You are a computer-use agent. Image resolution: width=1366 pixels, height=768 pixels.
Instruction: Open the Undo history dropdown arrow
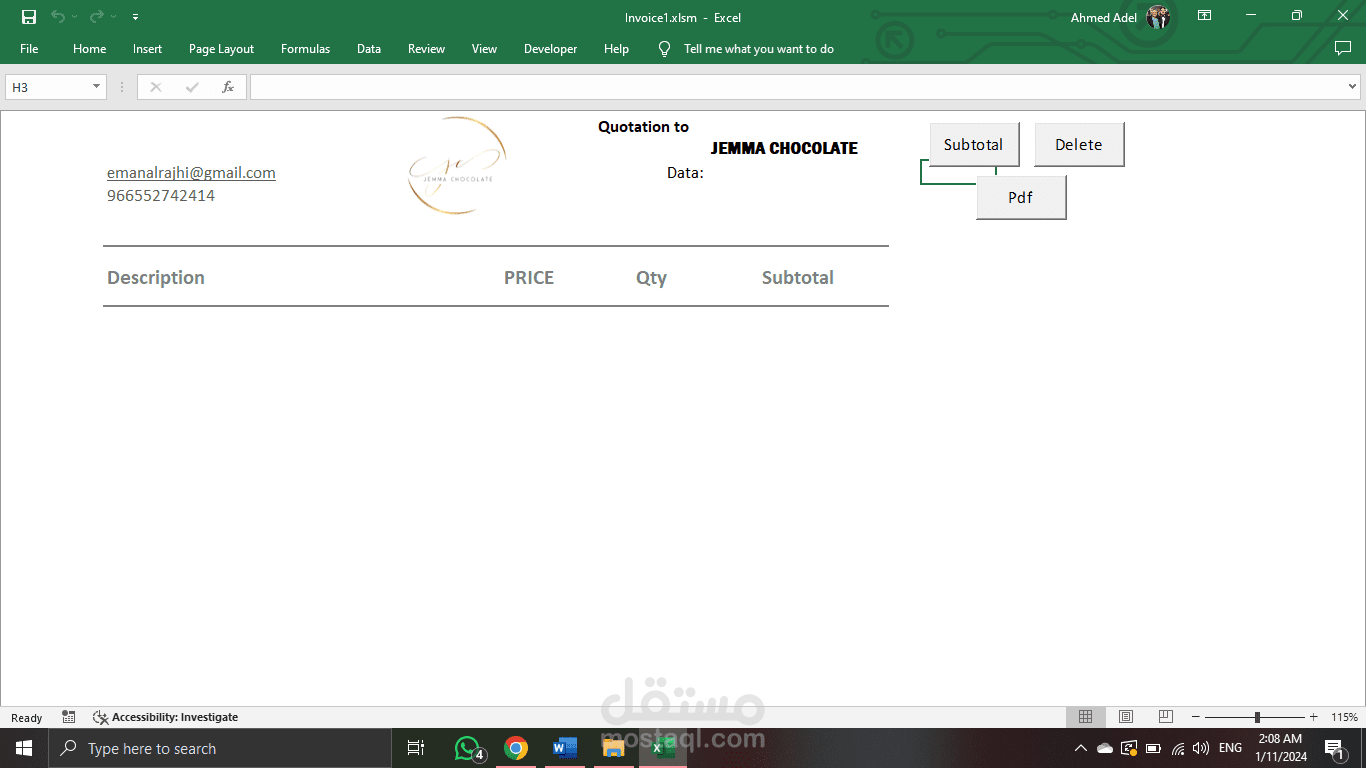click(x=75, y=17)
